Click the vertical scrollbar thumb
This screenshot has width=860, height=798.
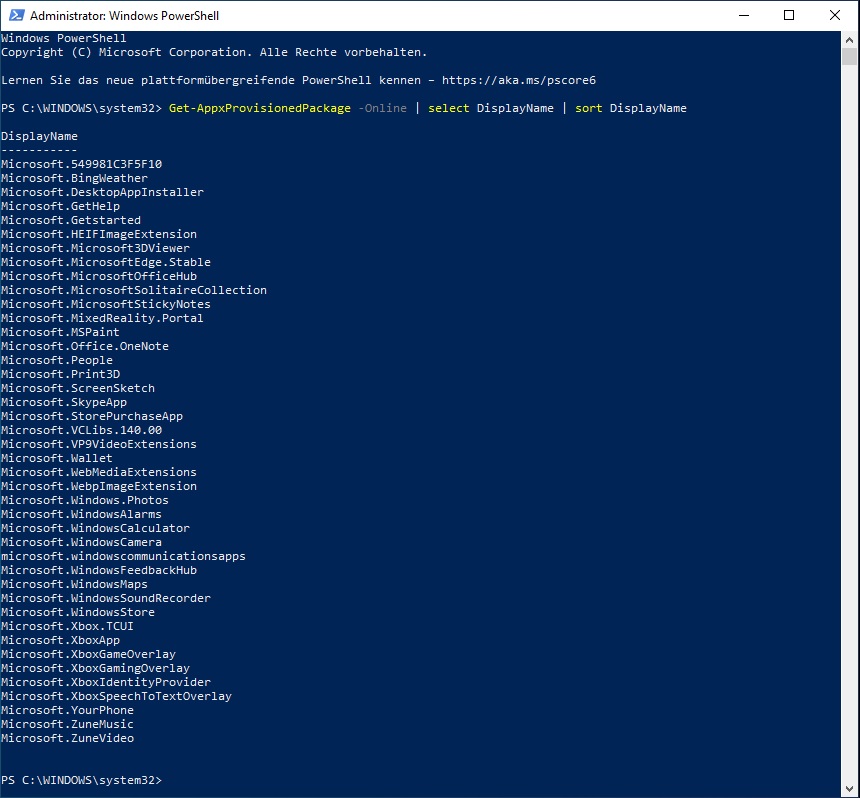point(850,56)
